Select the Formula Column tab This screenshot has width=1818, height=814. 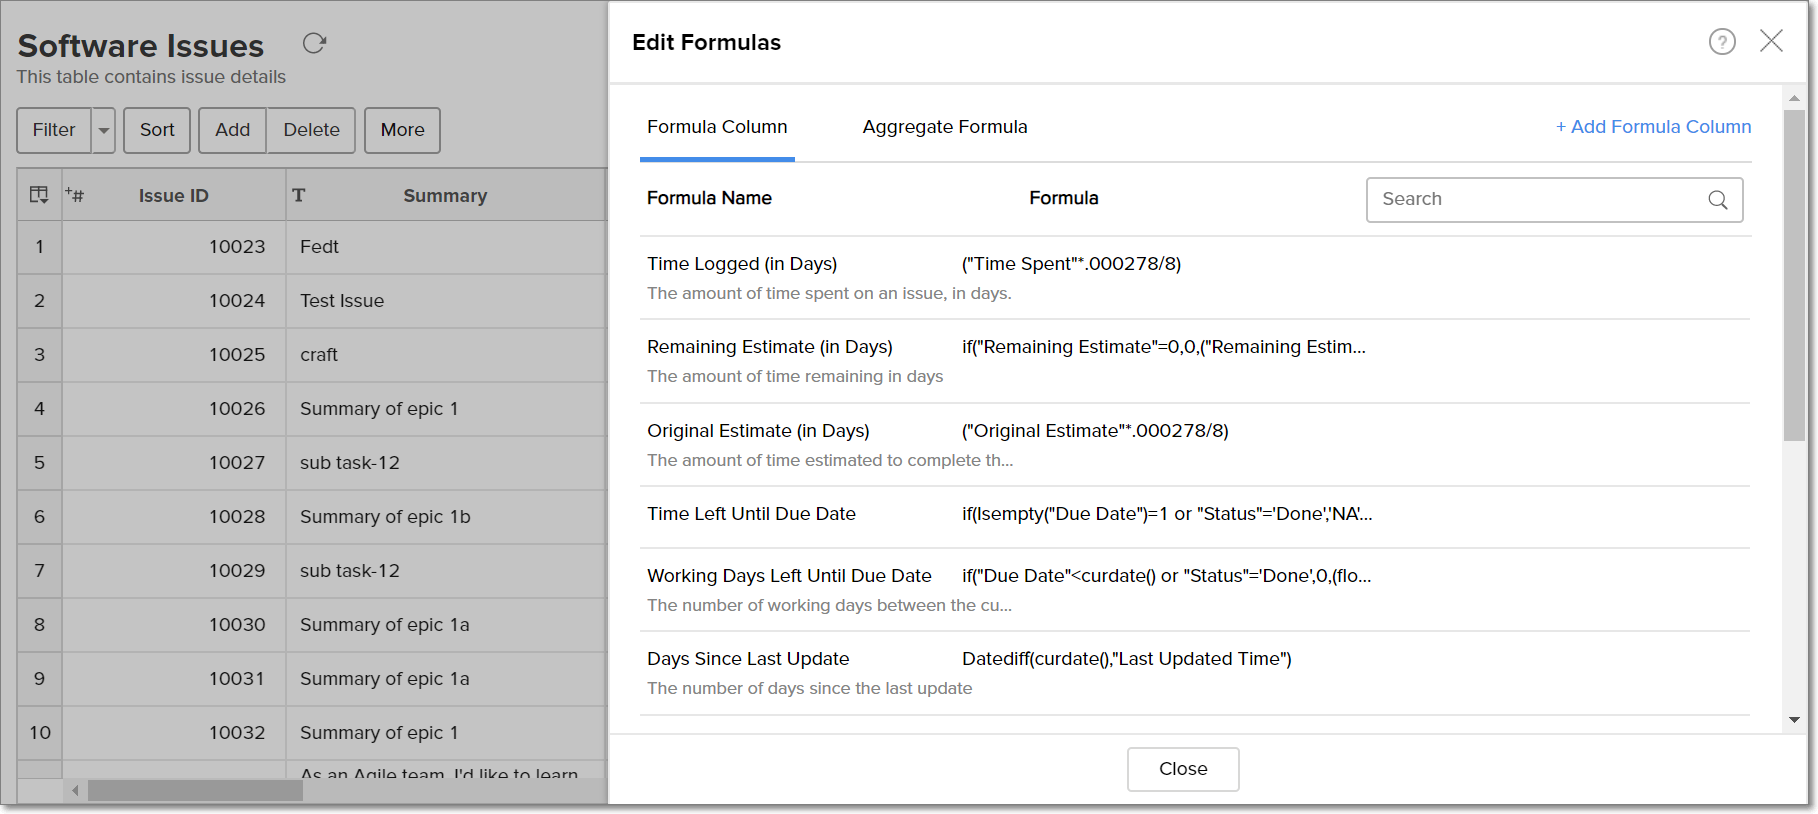pos(717,127)
